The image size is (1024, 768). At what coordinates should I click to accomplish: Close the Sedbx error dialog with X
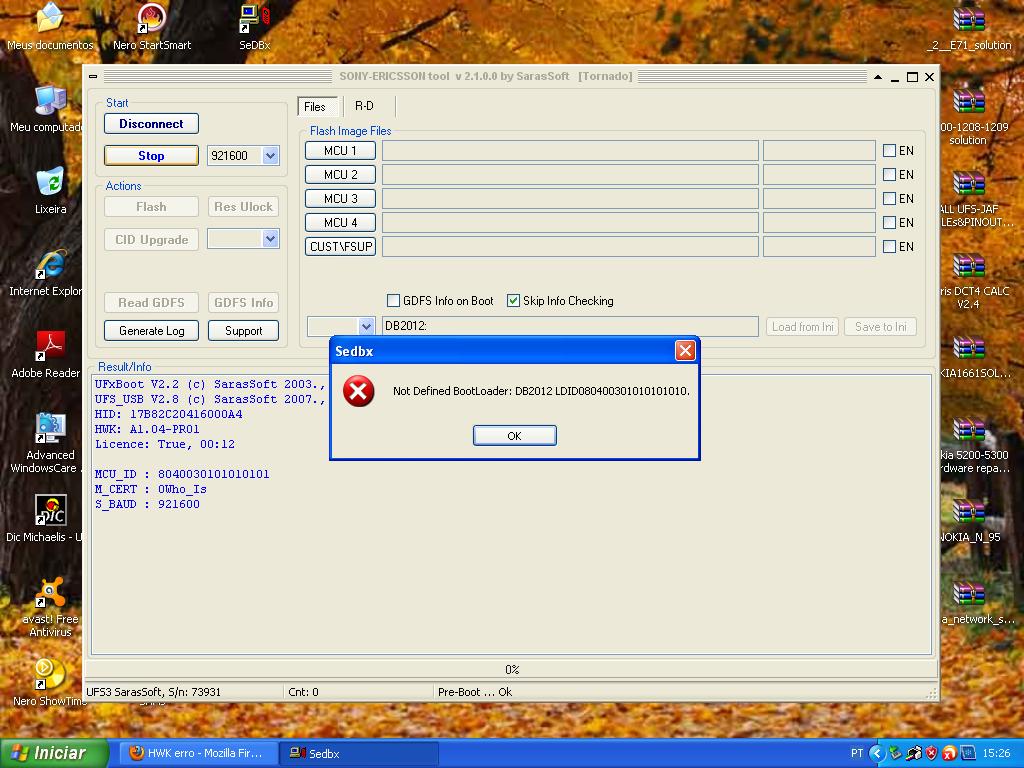685,351
